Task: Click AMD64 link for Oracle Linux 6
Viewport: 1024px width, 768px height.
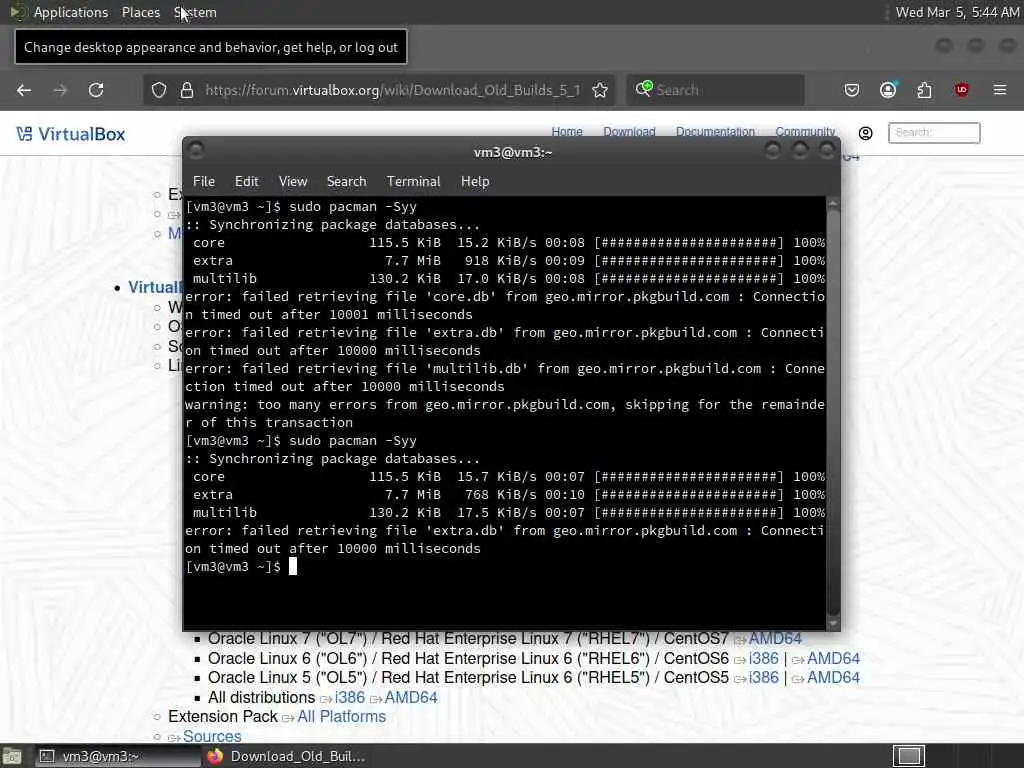Action: [x=833, y=658]
